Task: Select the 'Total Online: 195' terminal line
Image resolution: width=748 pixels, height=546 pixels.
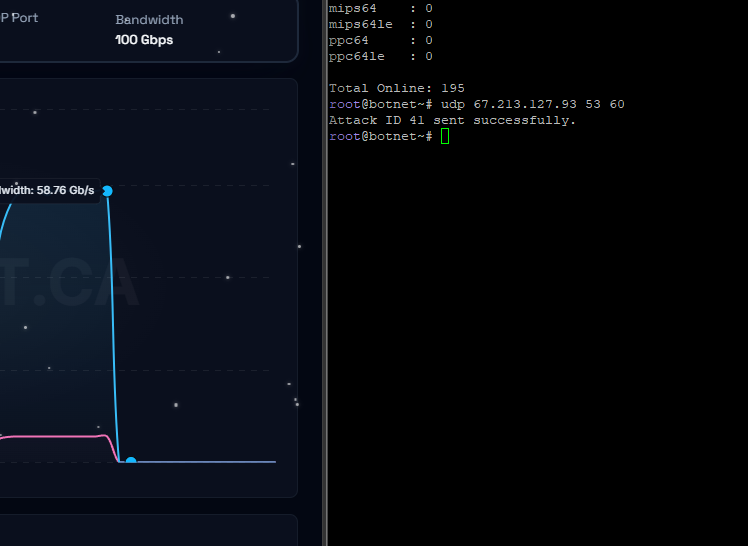Action: [396, 88]
